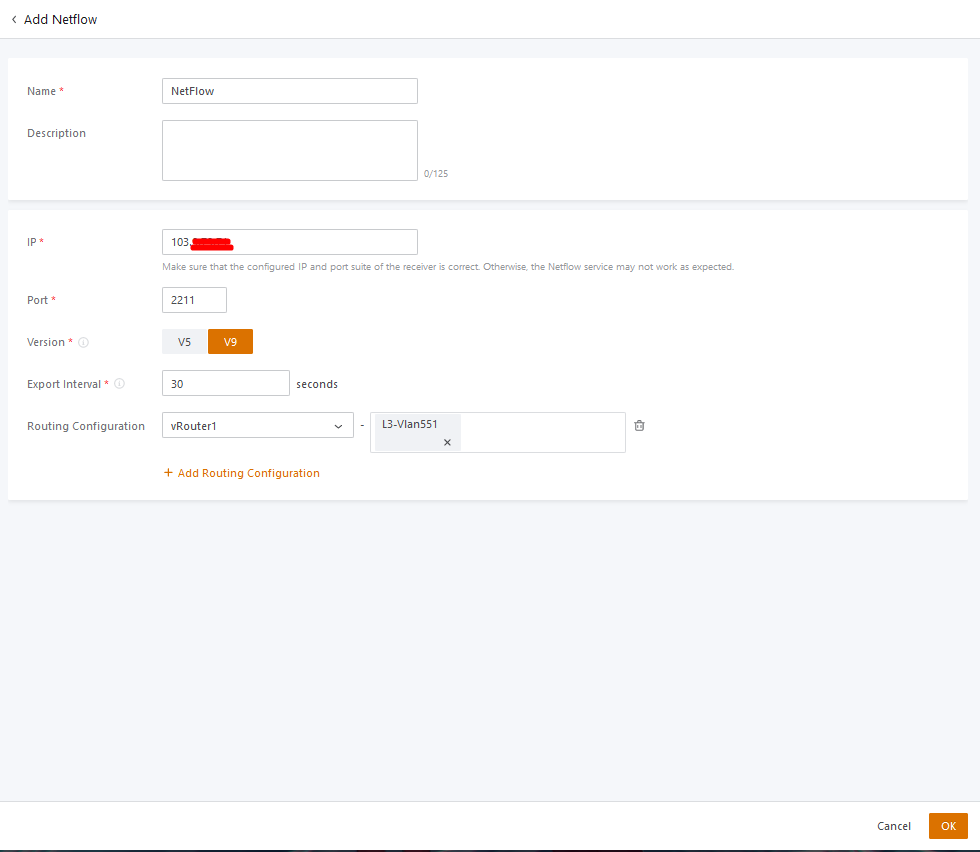Click the plus icon before Add Routing Configuration

click(168, 473)
